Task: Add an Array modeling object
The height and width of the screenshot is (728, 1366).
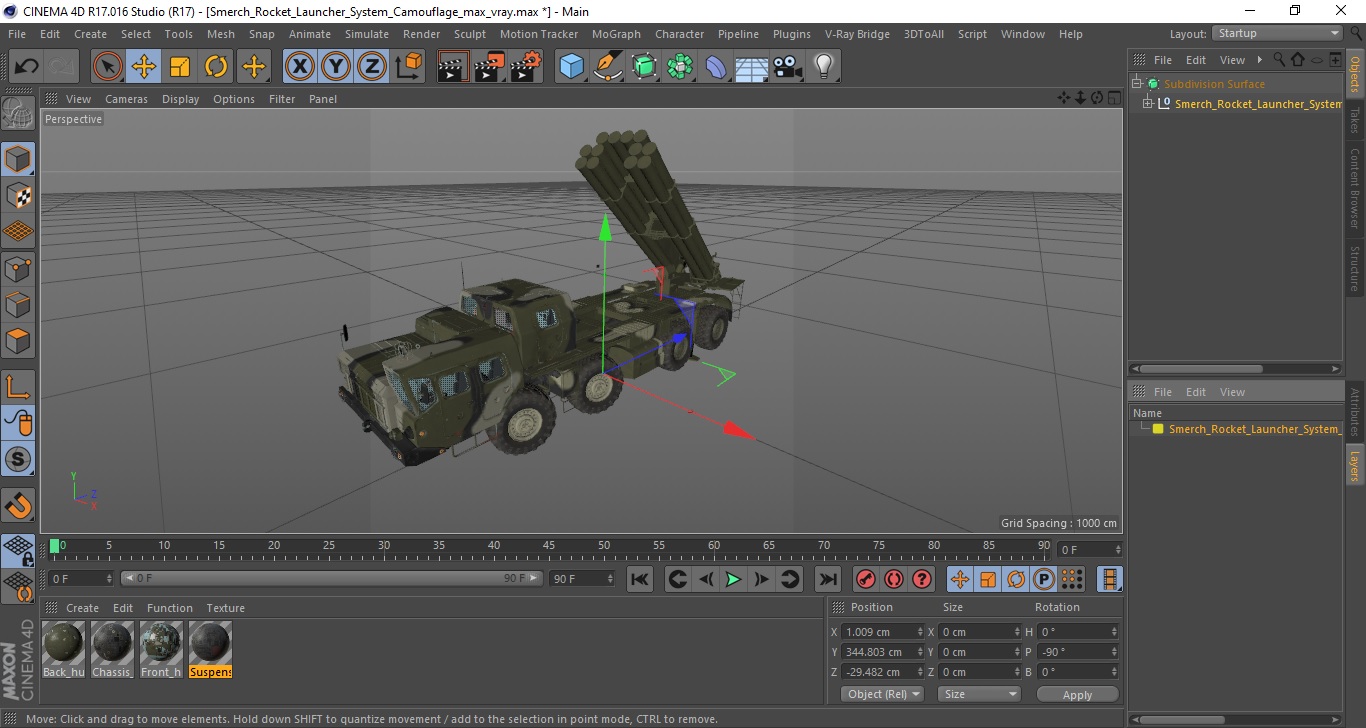Action: pyautogui.click(x=681, y=67)
